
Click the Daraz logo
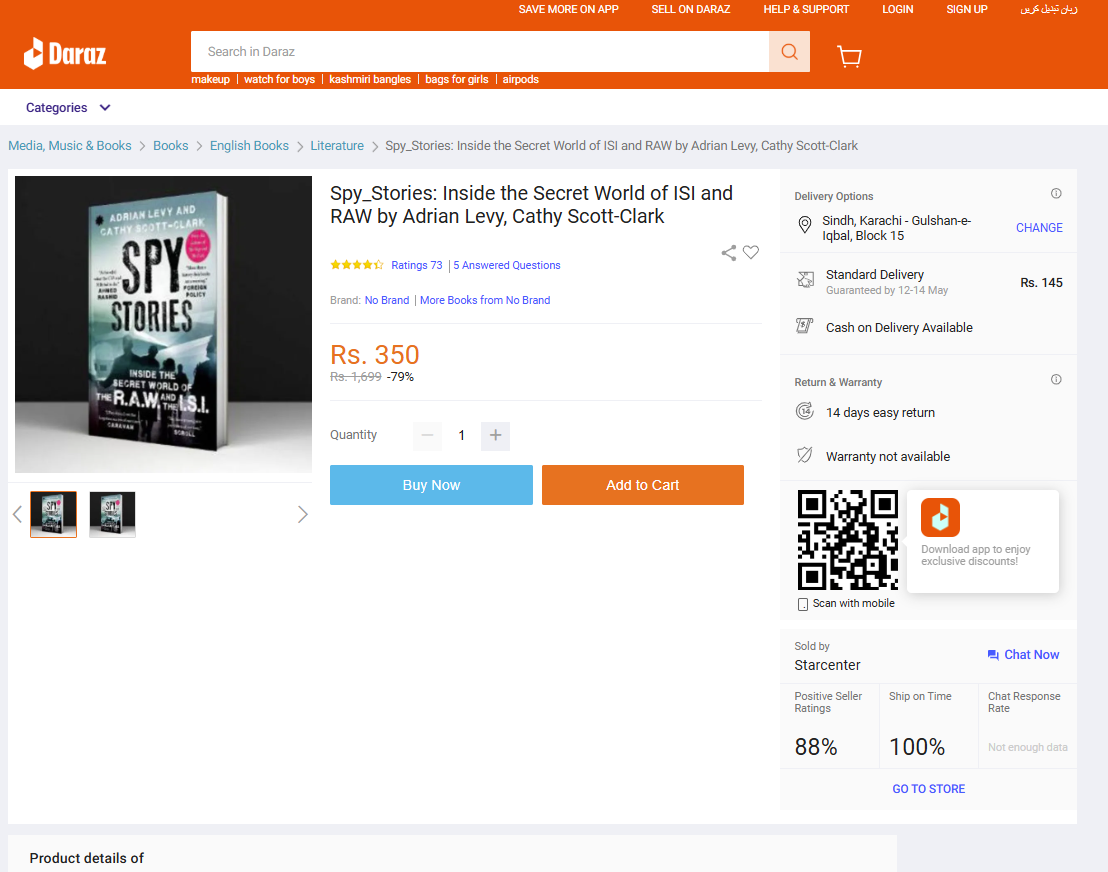point(65,53)
